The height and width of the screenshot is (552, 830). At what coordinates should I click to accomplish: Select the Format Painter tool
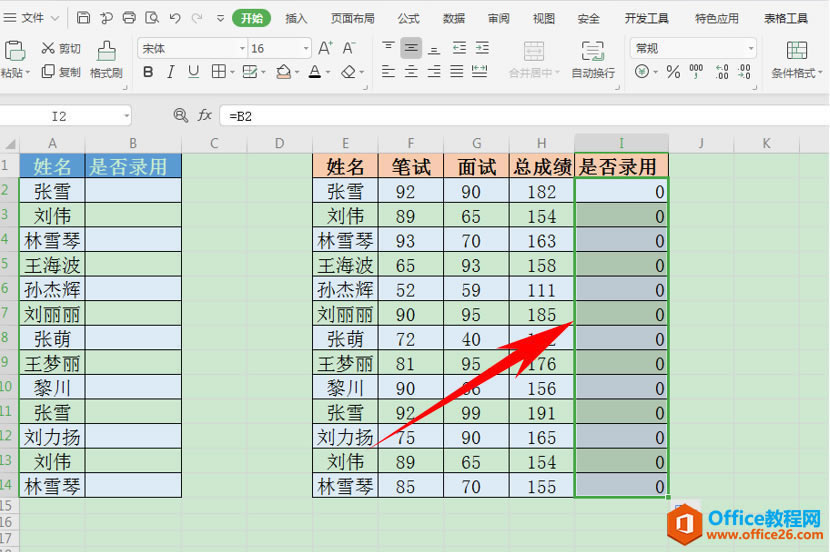[106, 59]
